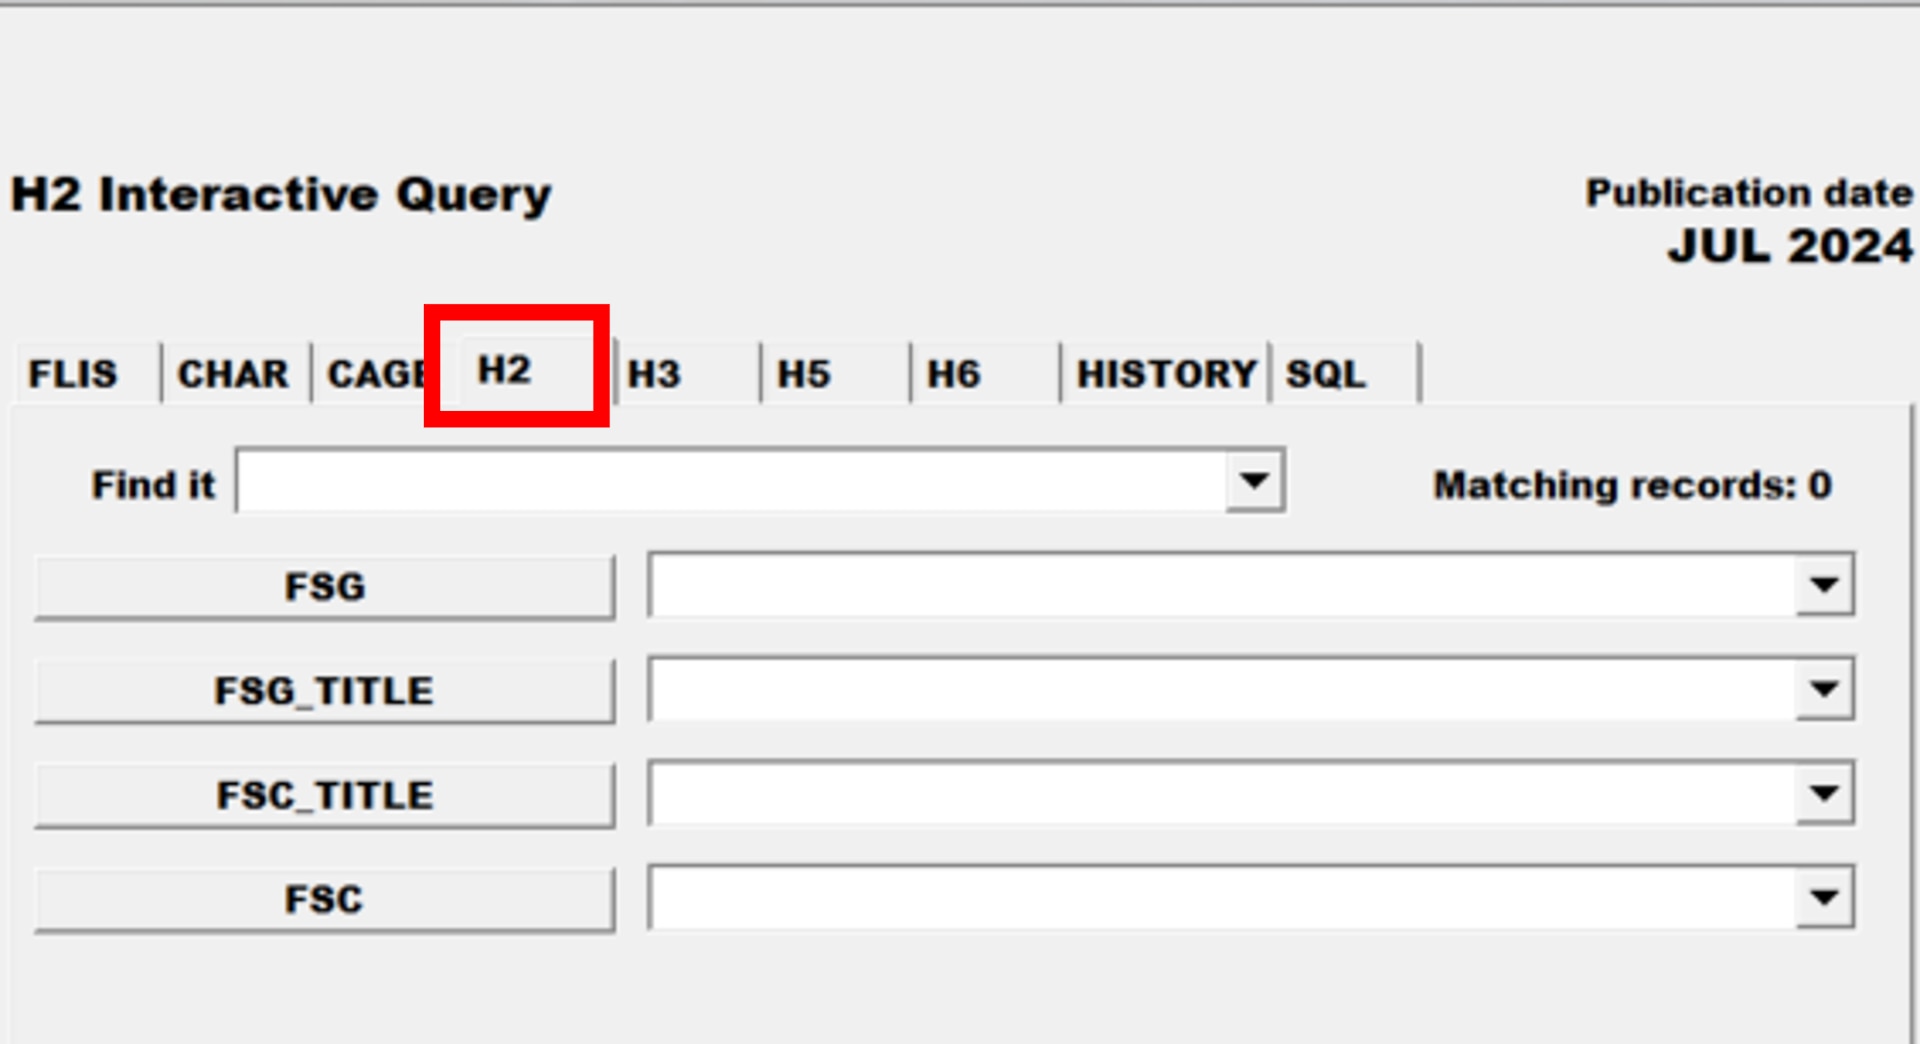Open the HISTORY tab
The image size is (1920, 1044).
(x=1166, y=373)
